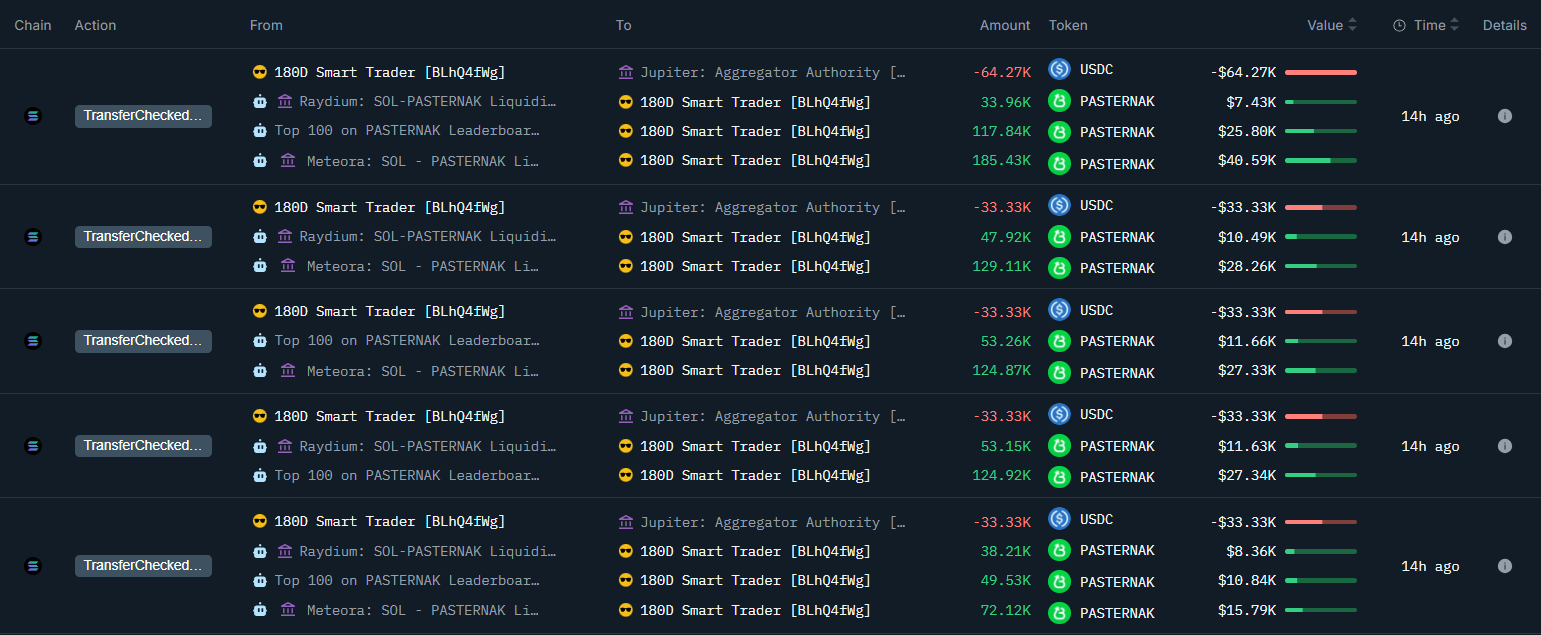
Task: Select the Solana chain icon in the 124.92K PASTERNAK transaction
Action: (33, 446)
